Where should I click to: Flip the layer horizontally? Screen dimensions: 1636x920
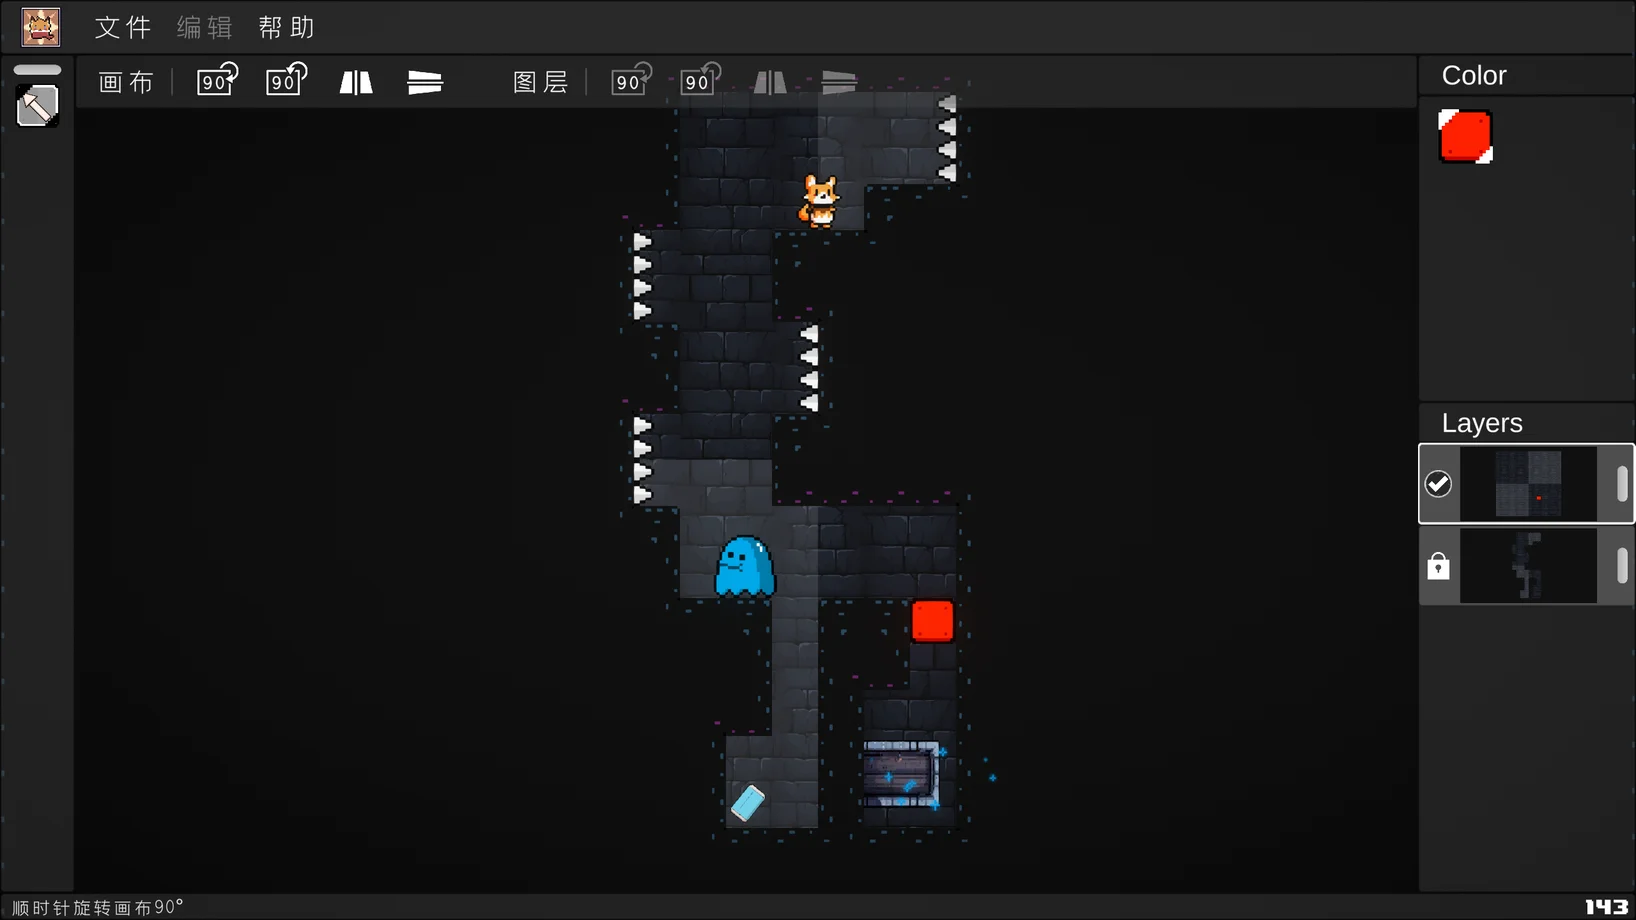(x=770, y=82)
